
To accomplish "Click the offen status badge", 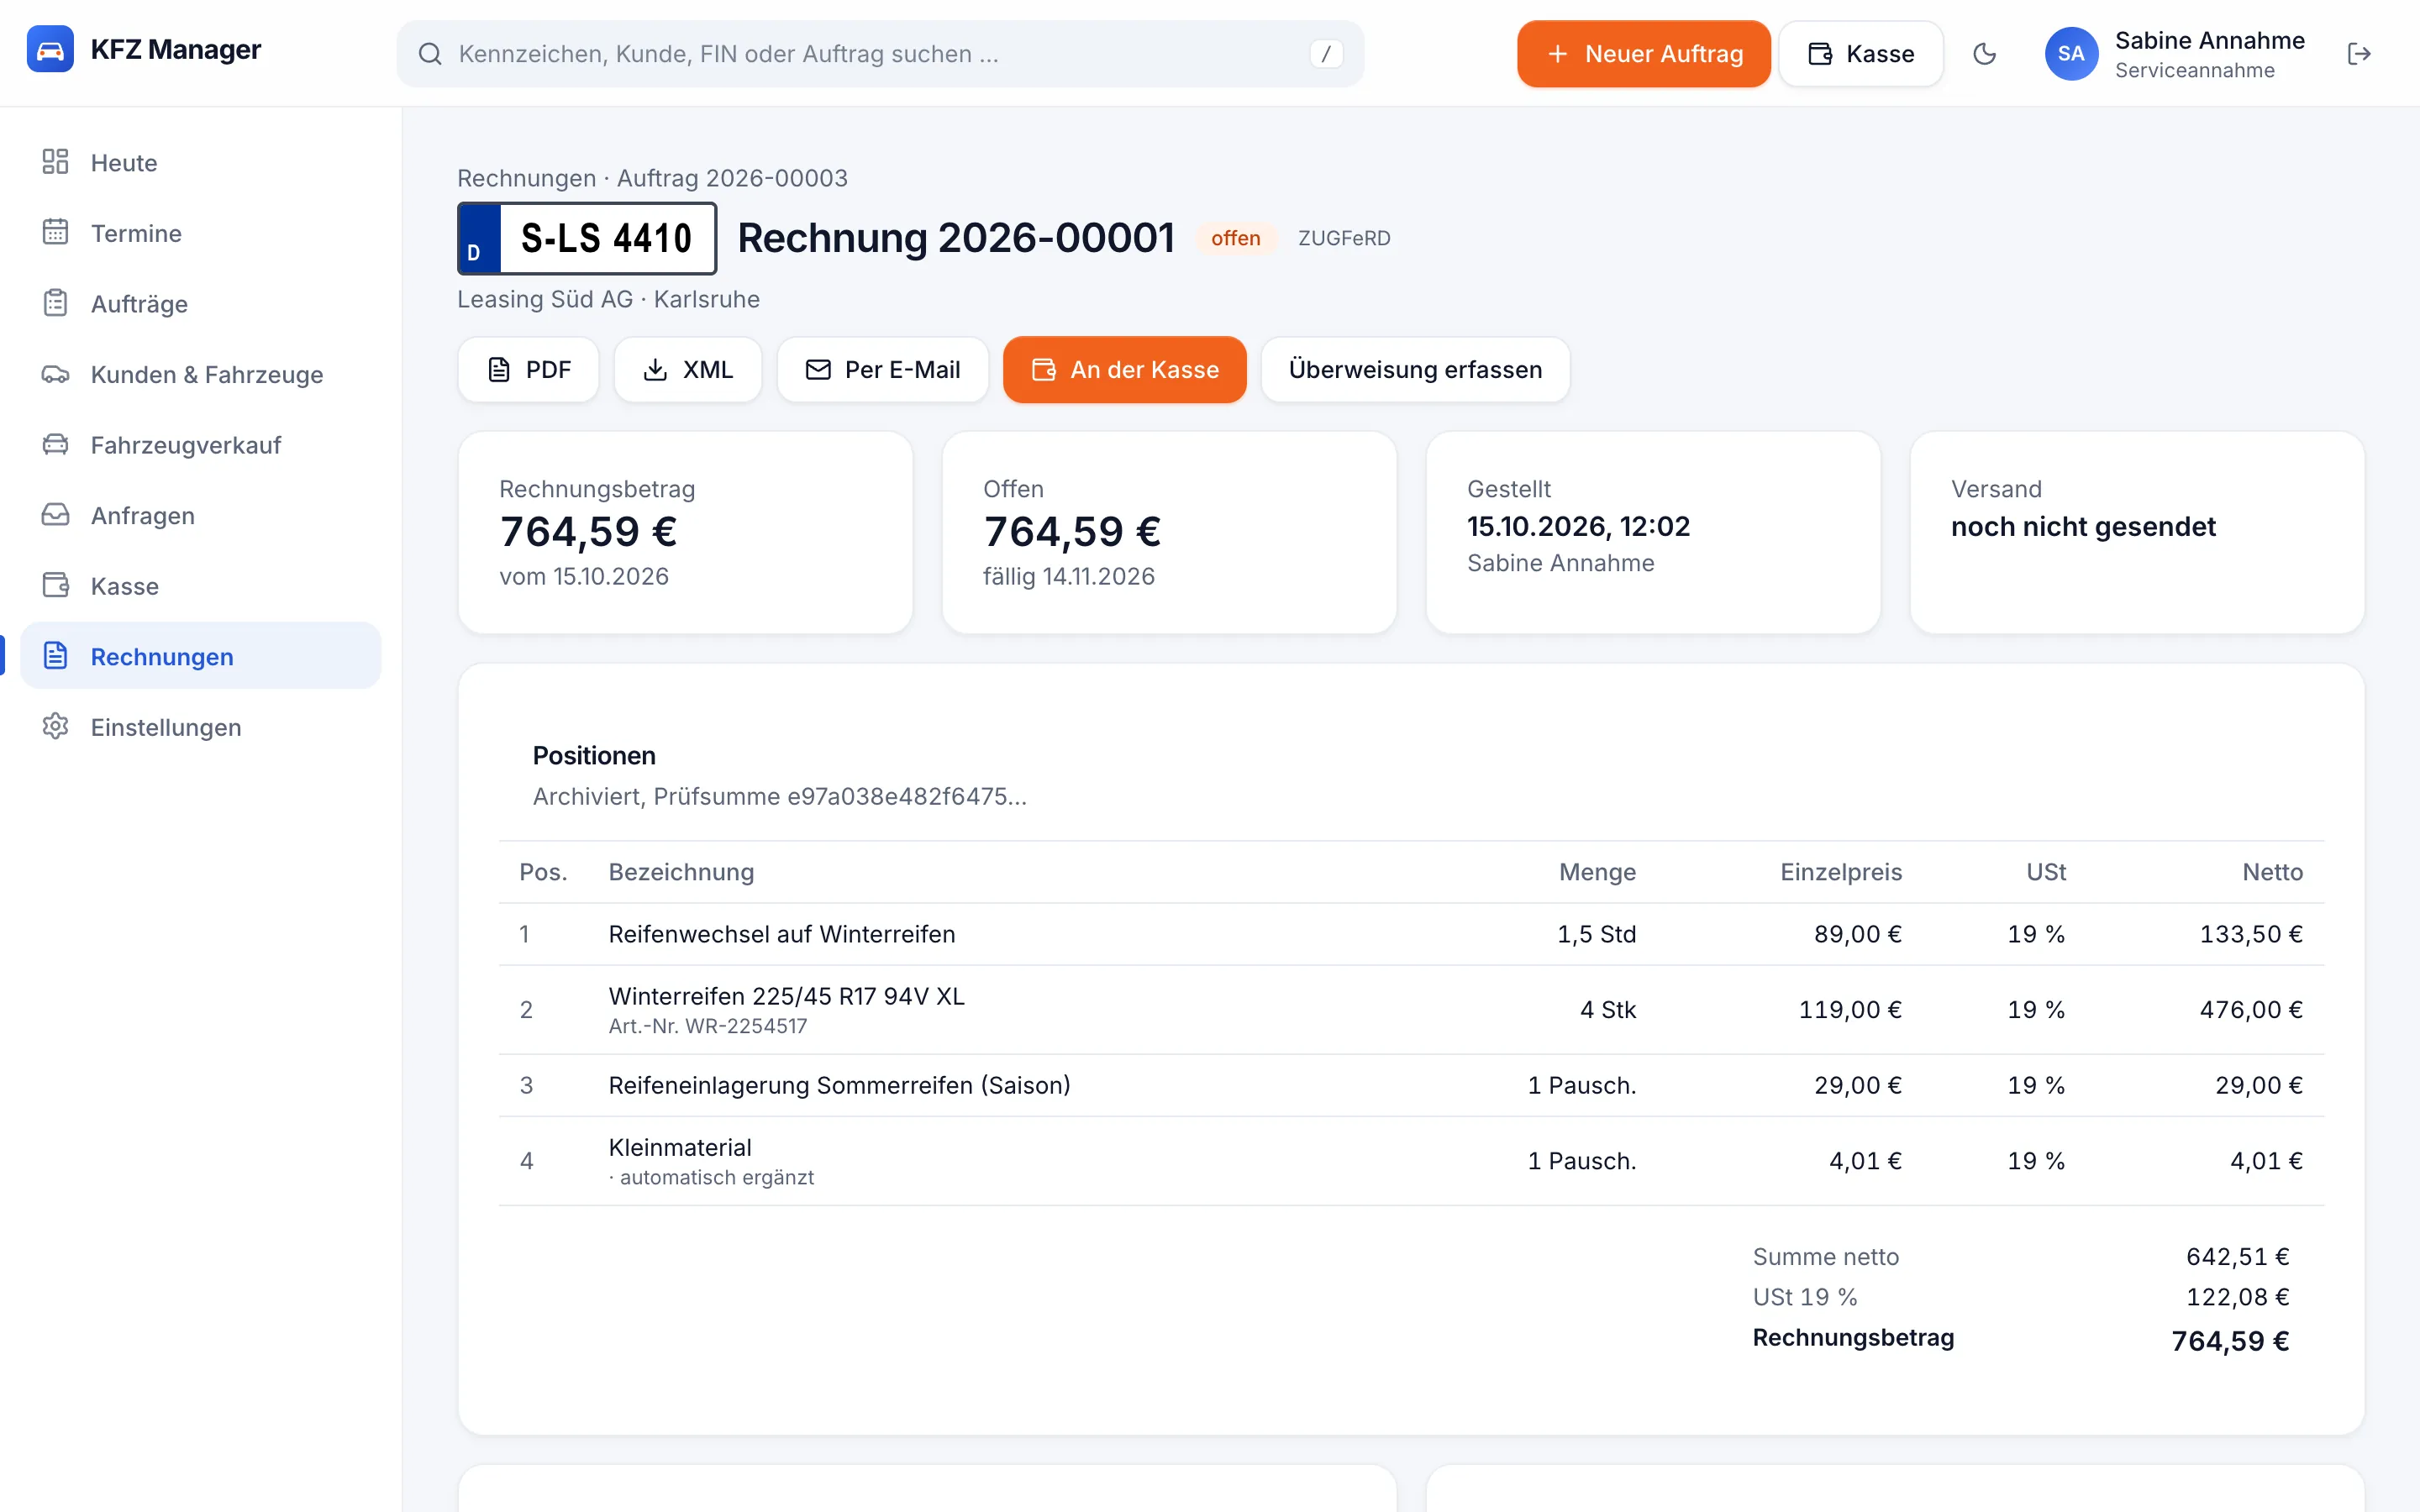I will pyautogui.click(x=1235, y=238).
